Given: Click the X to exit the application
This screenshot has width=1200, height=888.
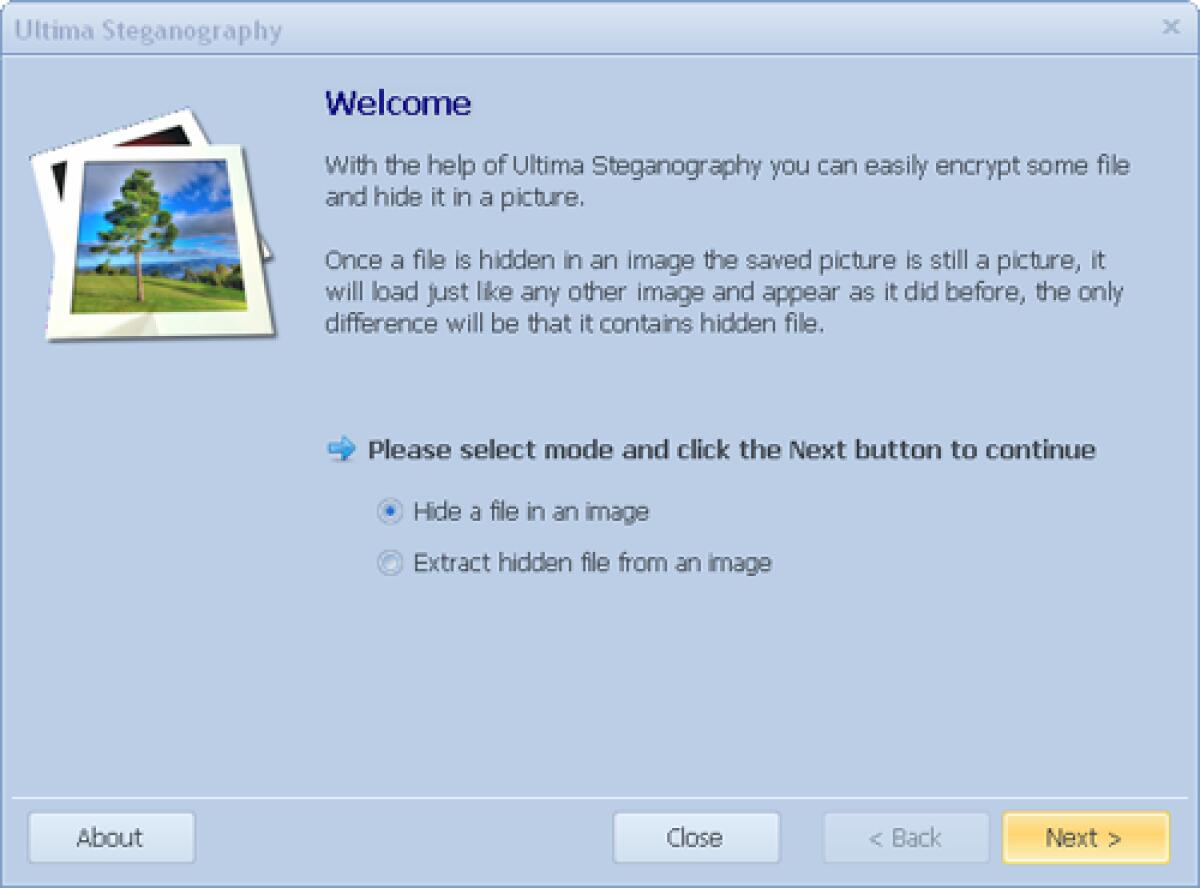Looking at the screenshot, I should [x=1171, y=28].
